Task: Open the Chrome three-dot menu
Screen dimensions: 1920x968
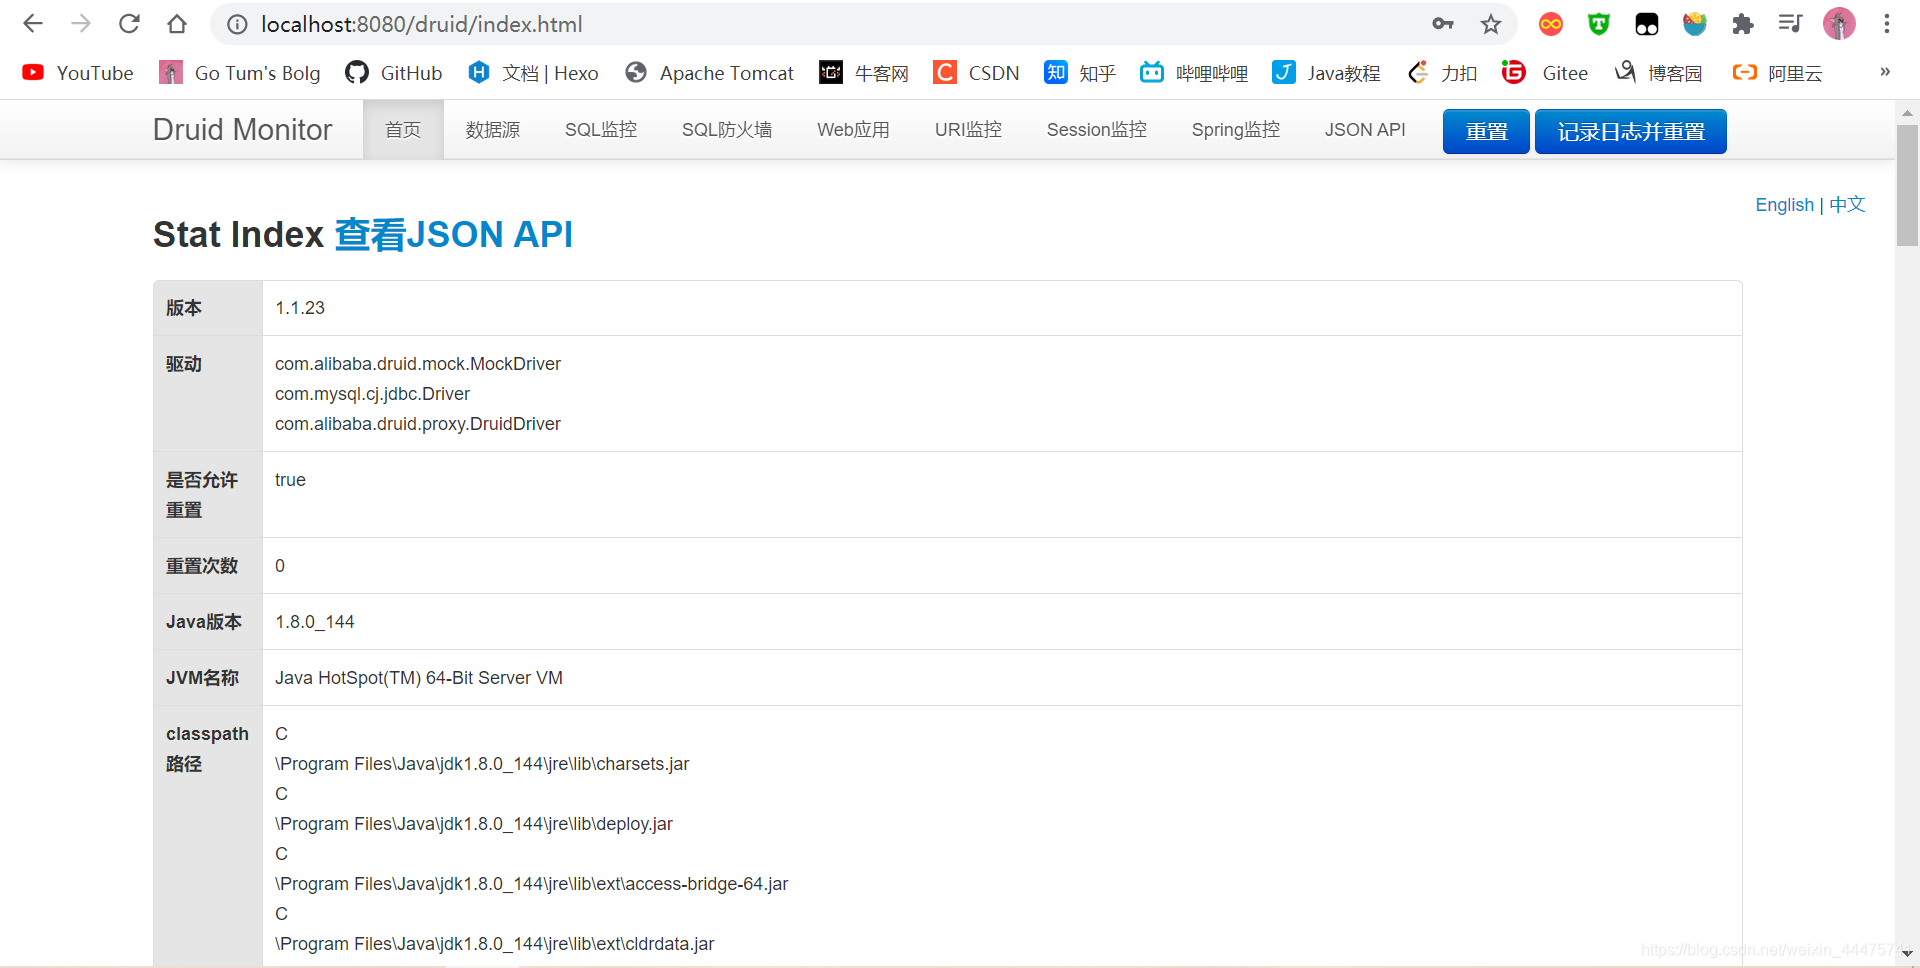Action: pos(1887,24)
